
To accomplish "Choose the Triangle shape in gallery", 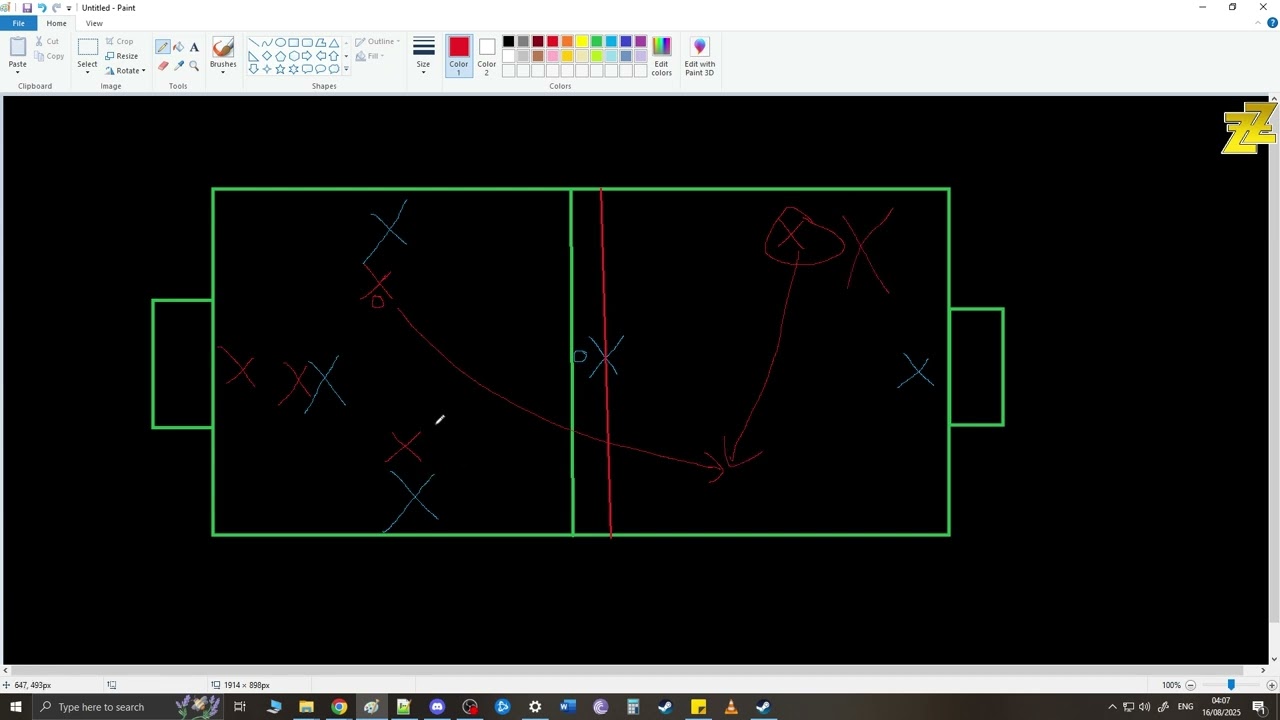I will (334, 43).
